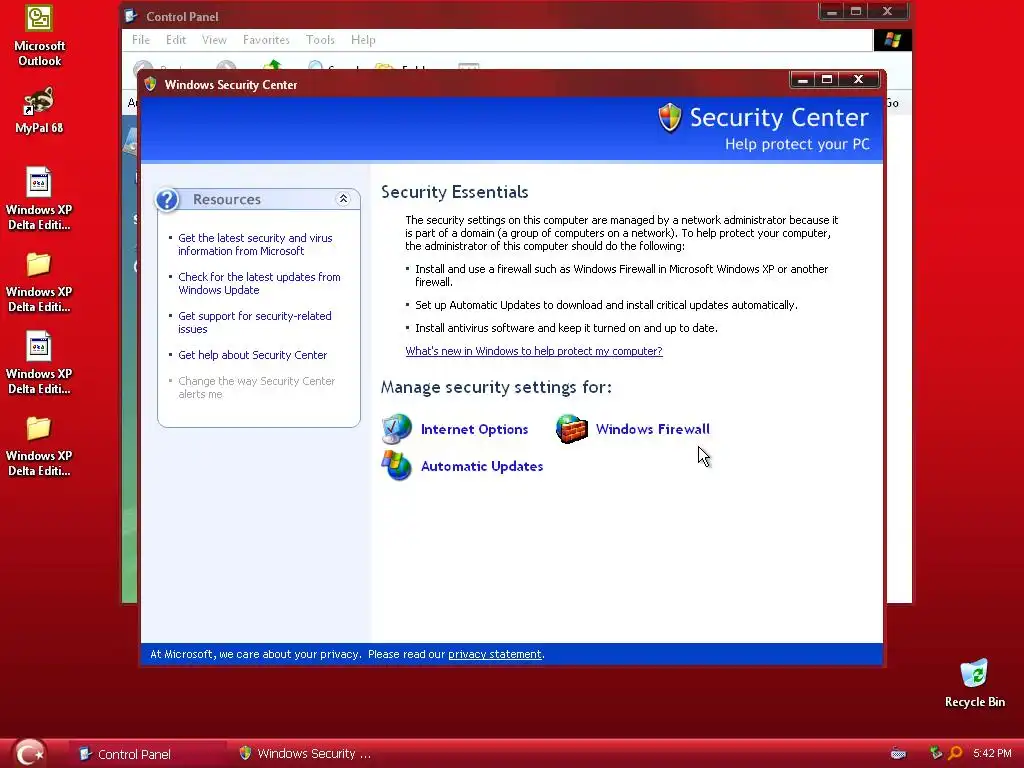Click the shield icon in Windows Security Center title bar
This screenshot has height=768, width=1024.
(x=151, y=84)
